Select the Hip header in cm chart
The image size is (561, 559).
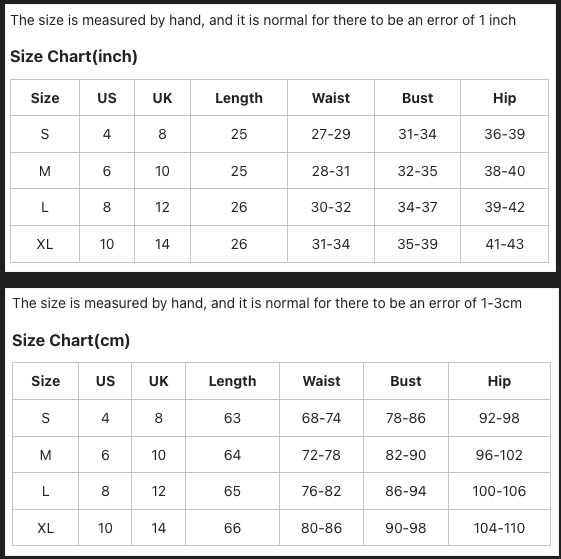tap(499, 381)
